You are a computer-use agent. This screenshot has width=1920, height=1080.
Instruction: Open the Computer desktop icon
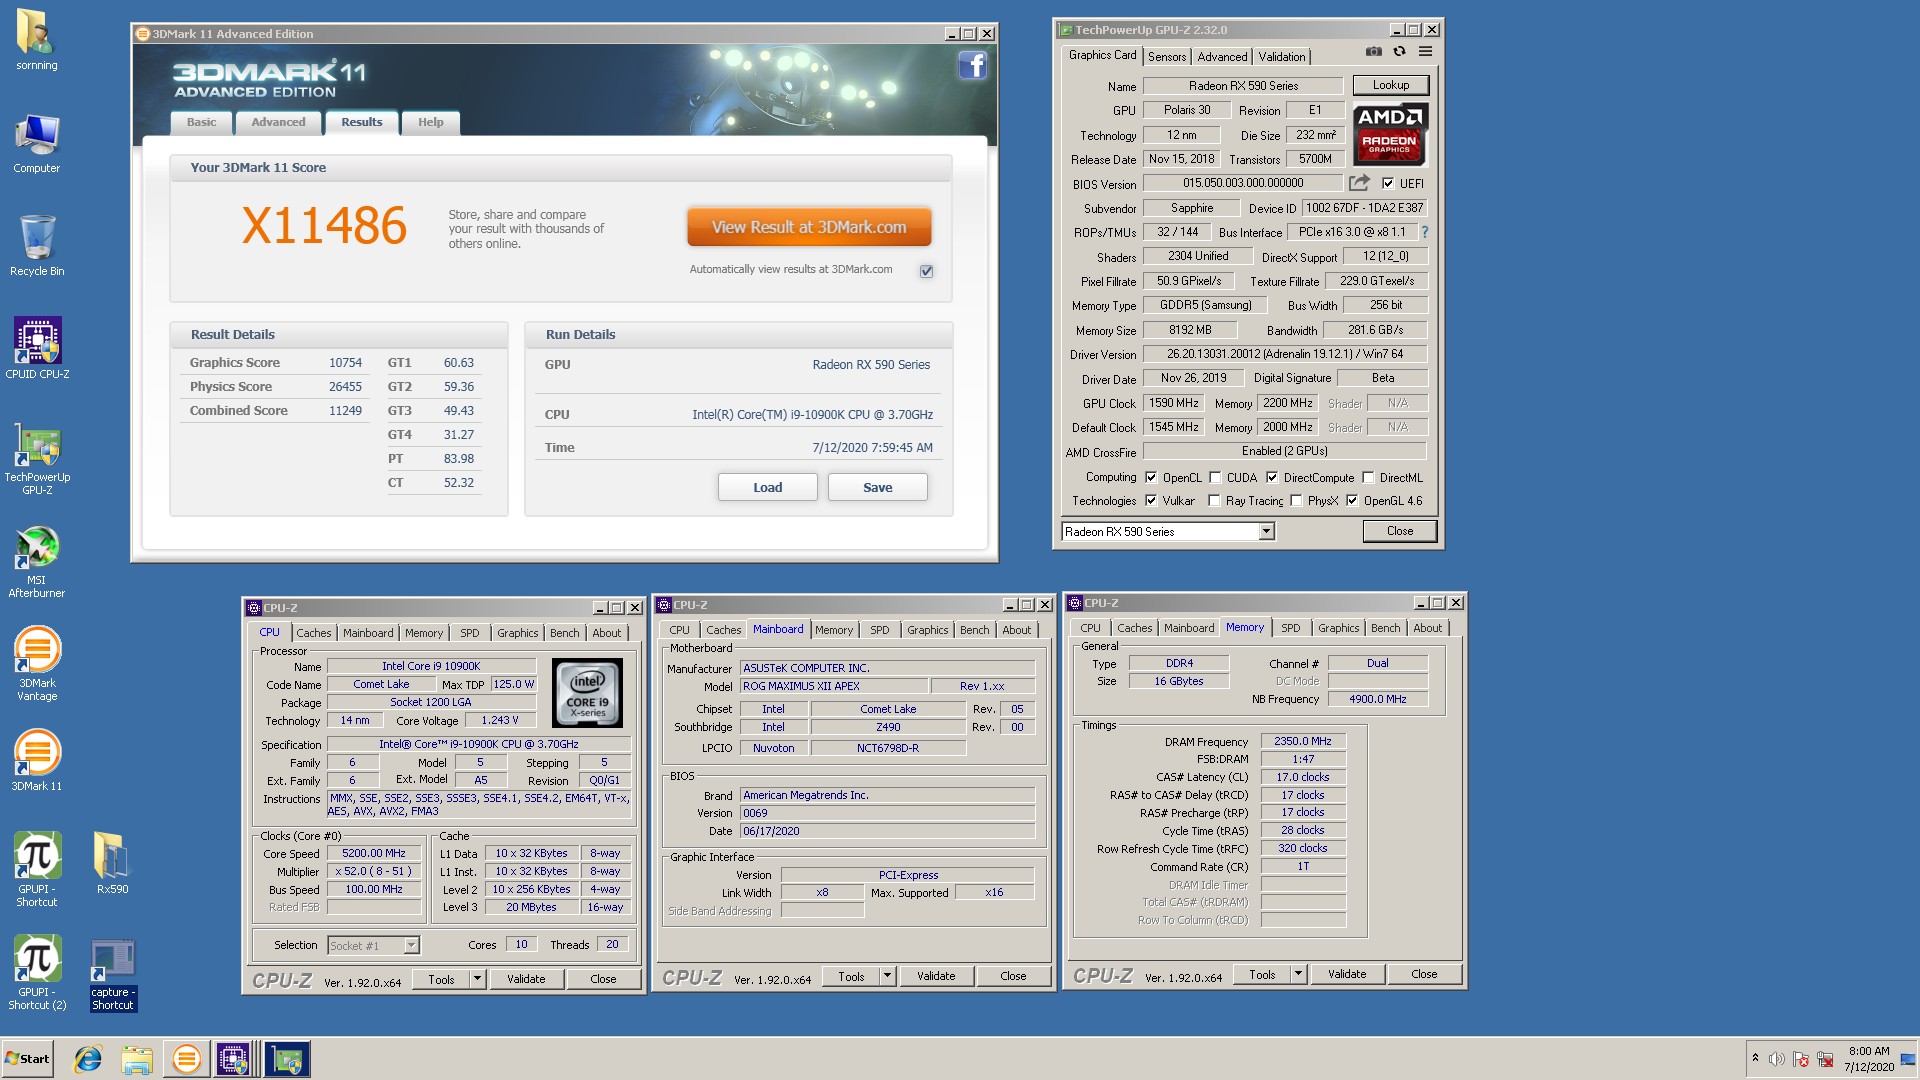(x=36, y=144)
